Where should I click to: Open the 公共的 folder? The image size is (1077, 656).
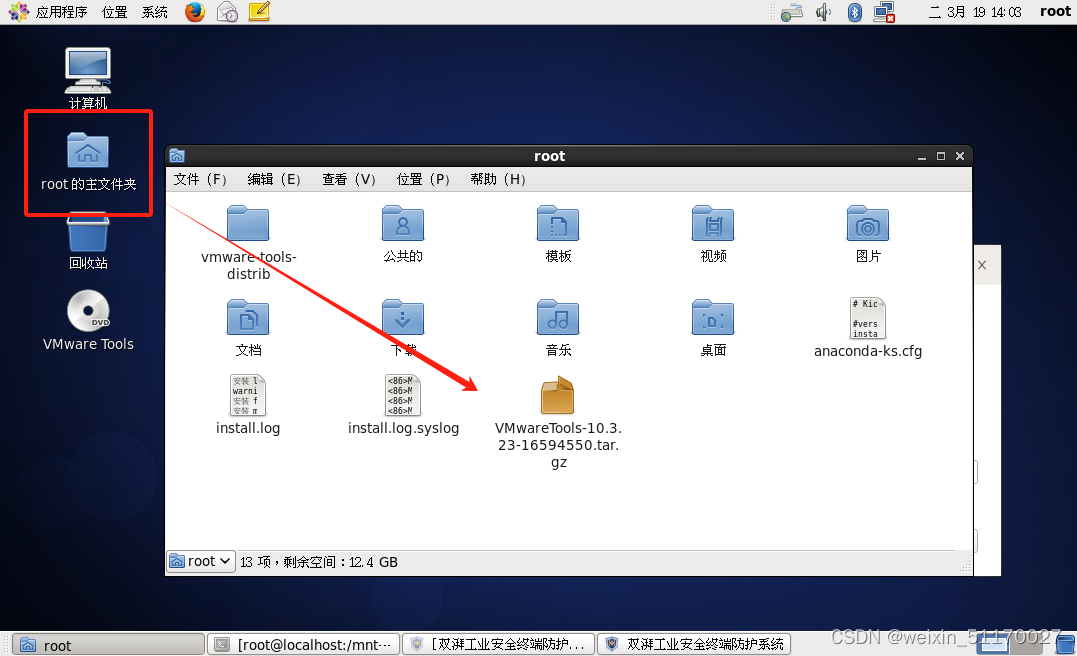(x=403, y=224)
